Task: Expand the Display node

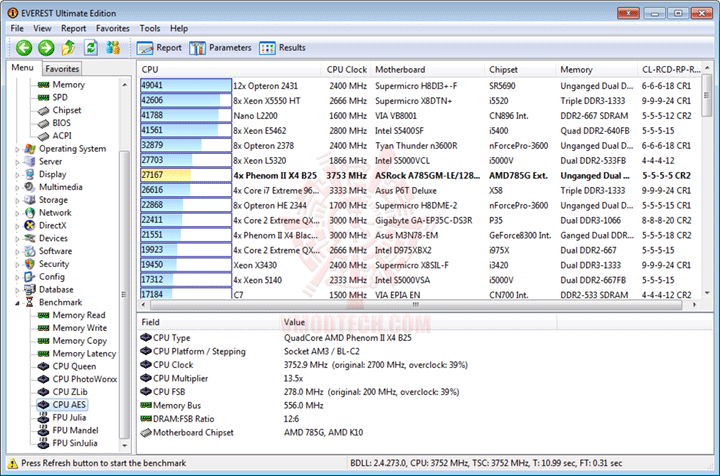Action: (x=17, y=175)
